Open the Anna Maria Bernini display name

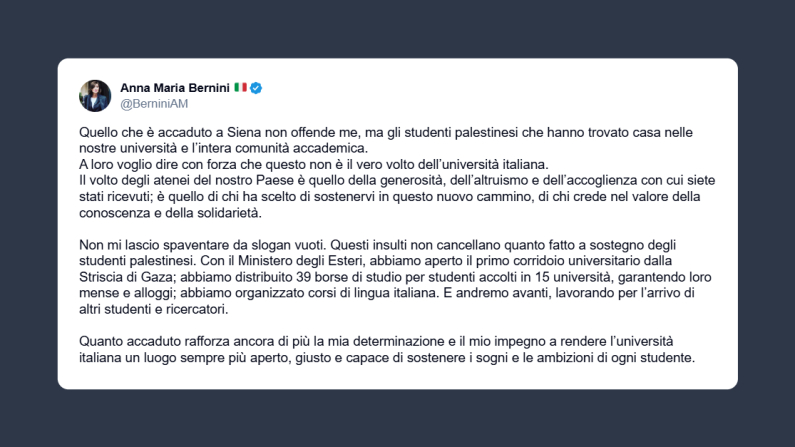(x=175, y=88)
